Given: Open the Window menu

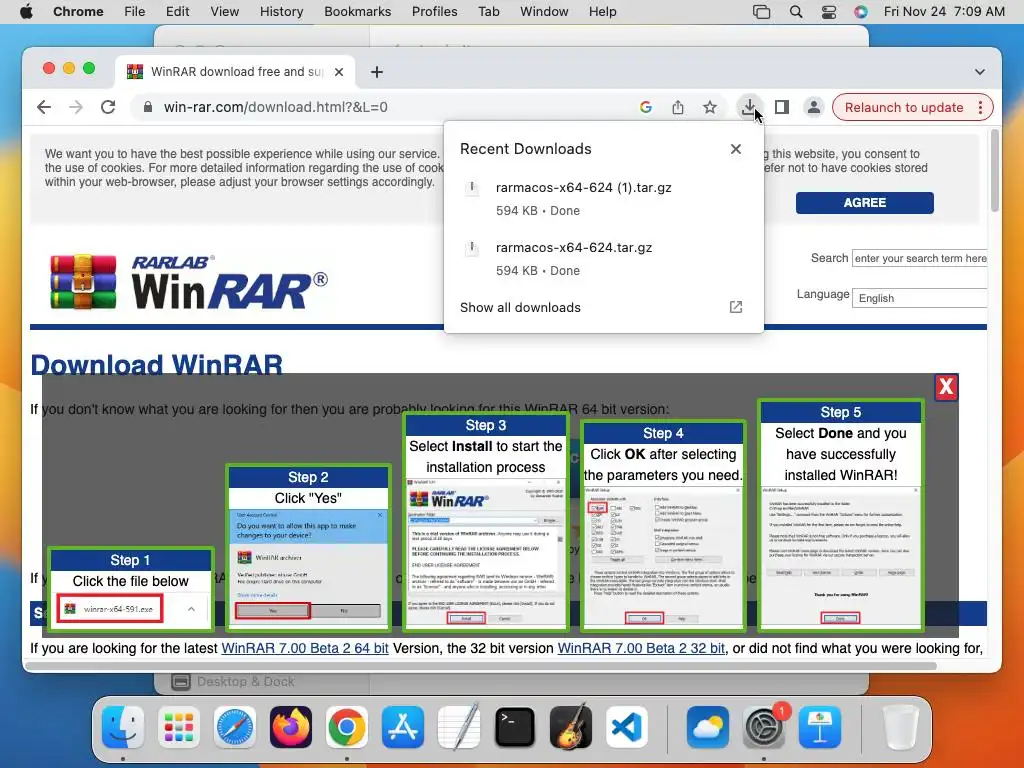Looking at the screenshot, I should click(x=544, y=12).
